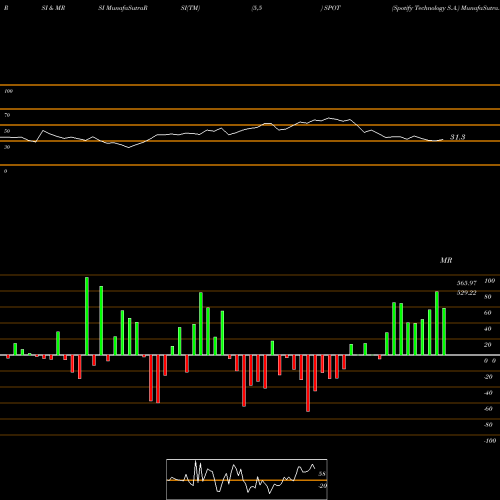Click the tallest green MR histogram bar
Viewport: 500px width, 500px height.
pyautogui.click(x=87, y=316)
